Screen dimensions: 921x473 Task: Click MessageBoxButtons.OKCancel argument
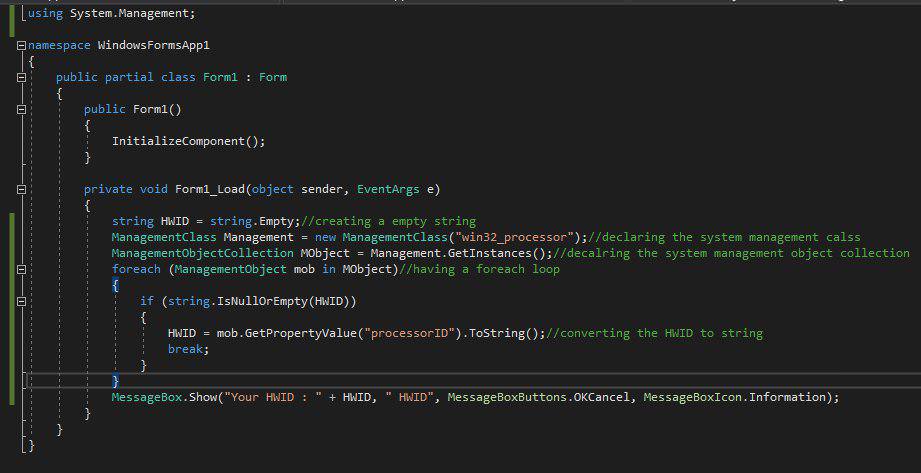point(538,397)
